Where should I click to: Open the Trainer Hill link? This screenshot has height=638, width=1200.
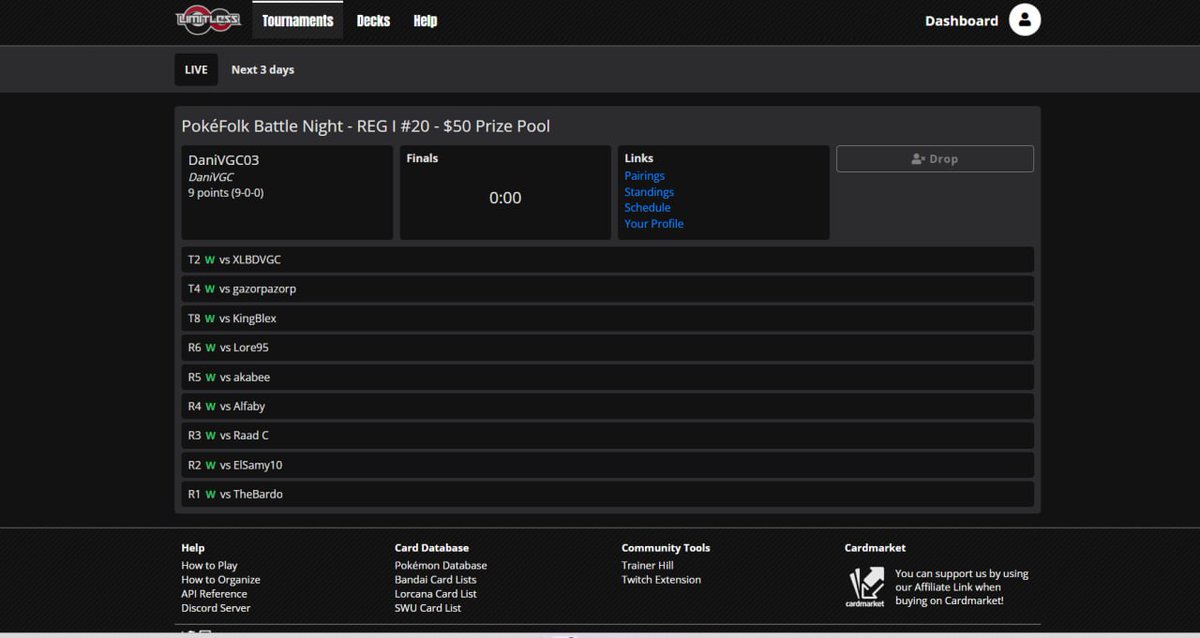tap(648, 566)
